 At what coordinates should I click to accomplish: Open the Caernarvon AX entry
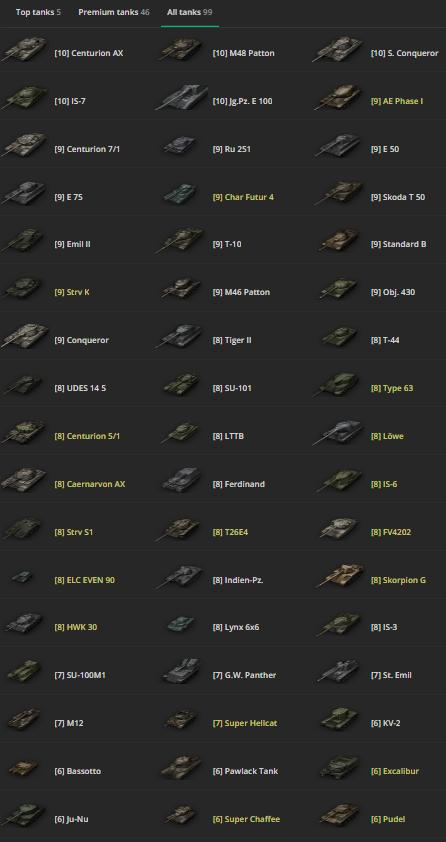[x=90, y=484]
